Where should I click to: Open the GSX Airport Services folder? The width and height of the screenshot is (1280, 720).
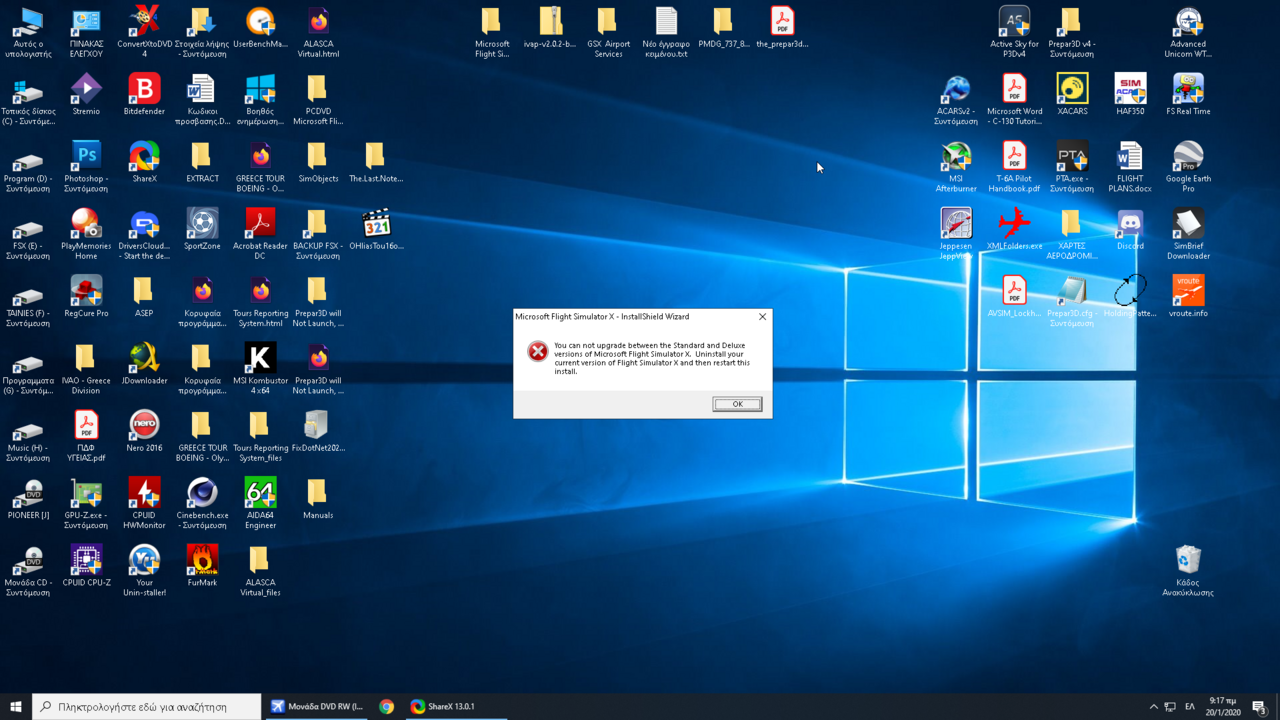pos(608,31)
